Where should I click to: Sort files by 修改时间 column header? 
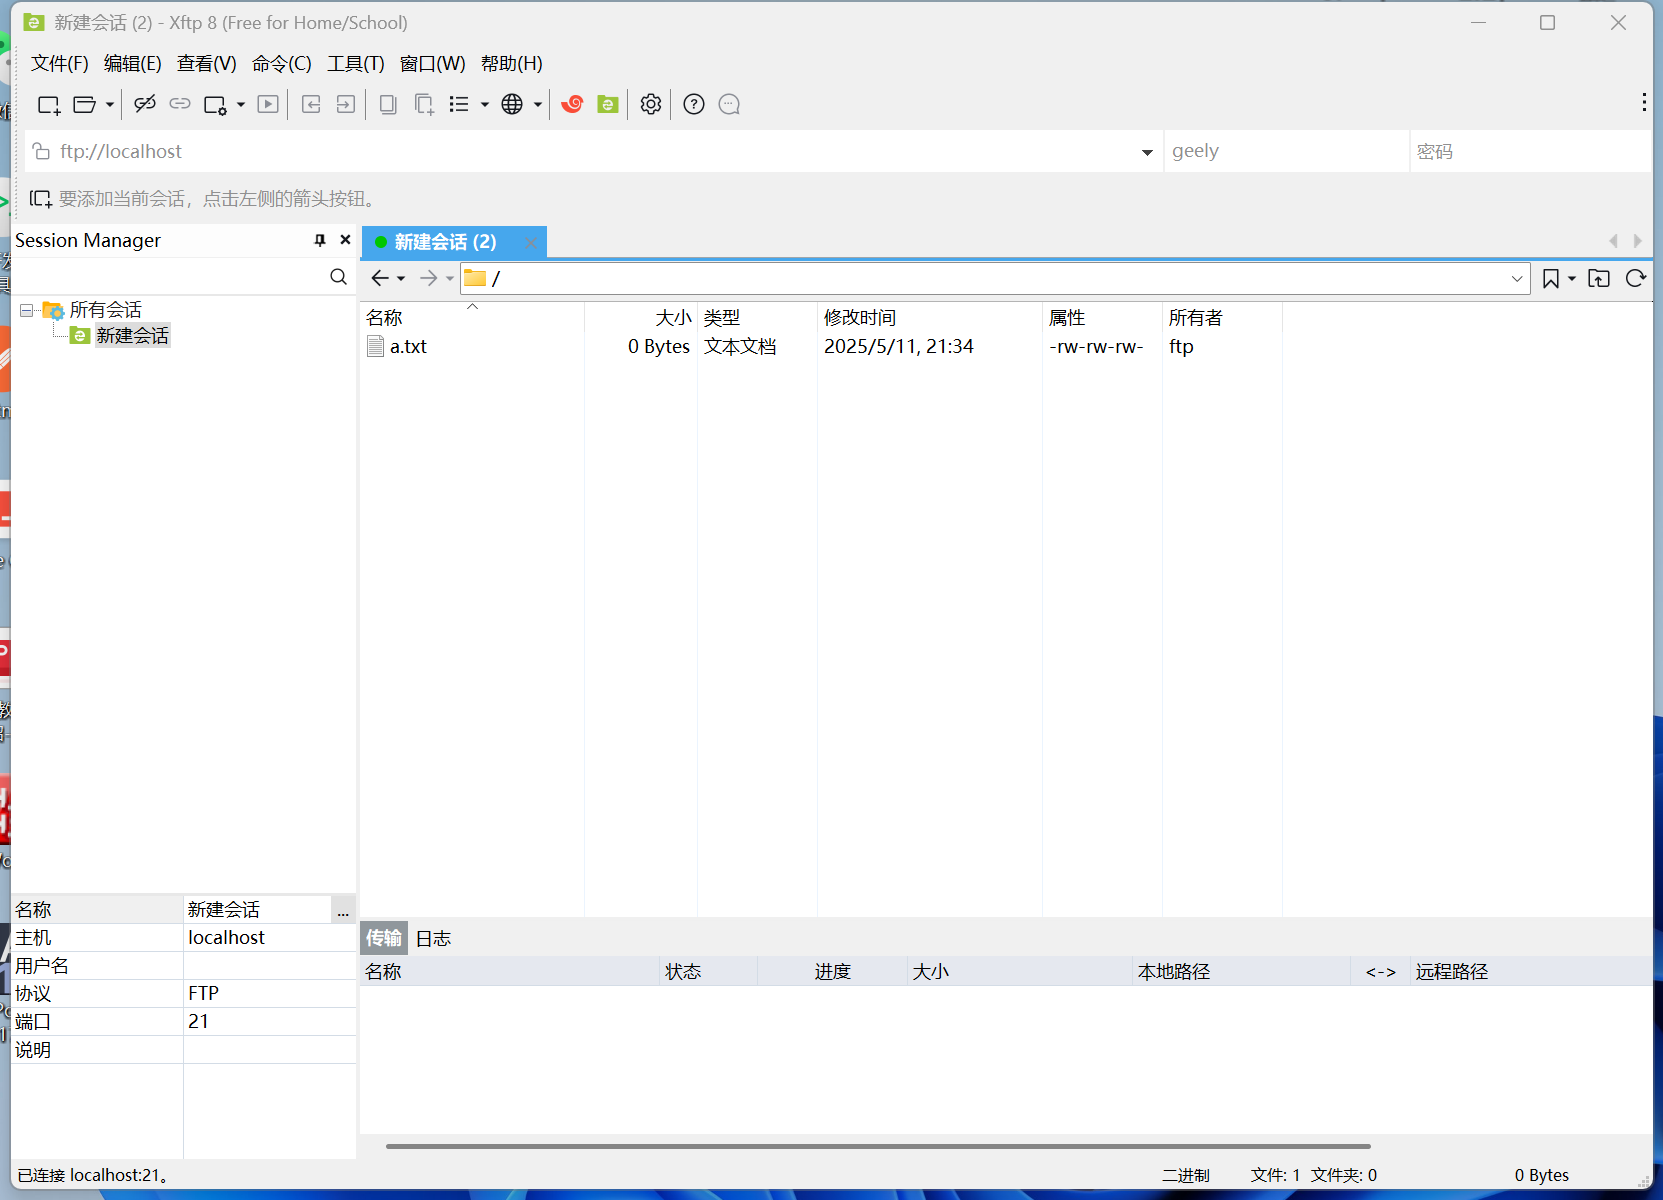click(x=930, y=317)
